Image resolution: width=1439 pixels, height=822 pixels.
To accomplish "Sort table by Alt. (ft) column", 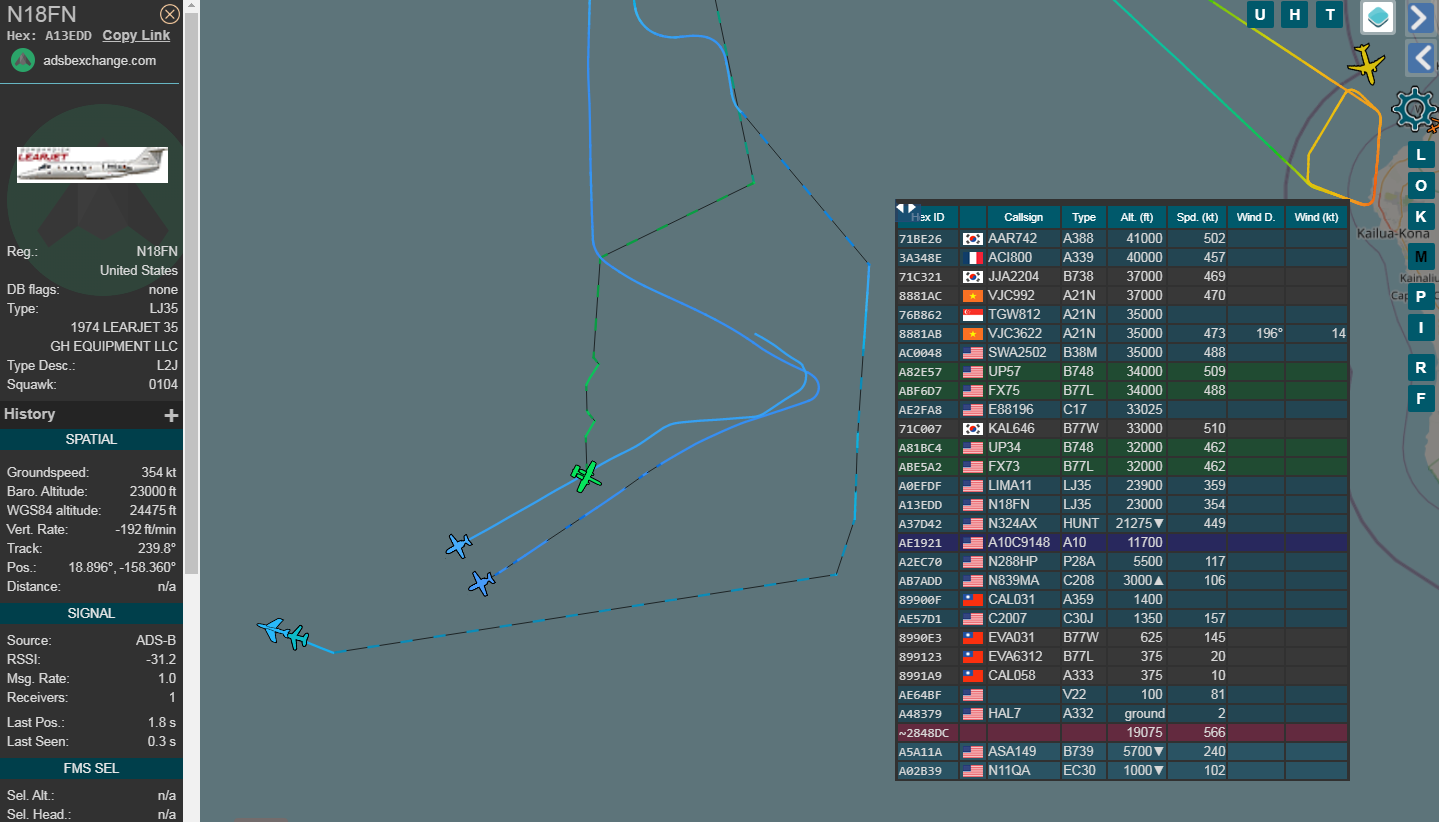I will (x=1137, y=217).
